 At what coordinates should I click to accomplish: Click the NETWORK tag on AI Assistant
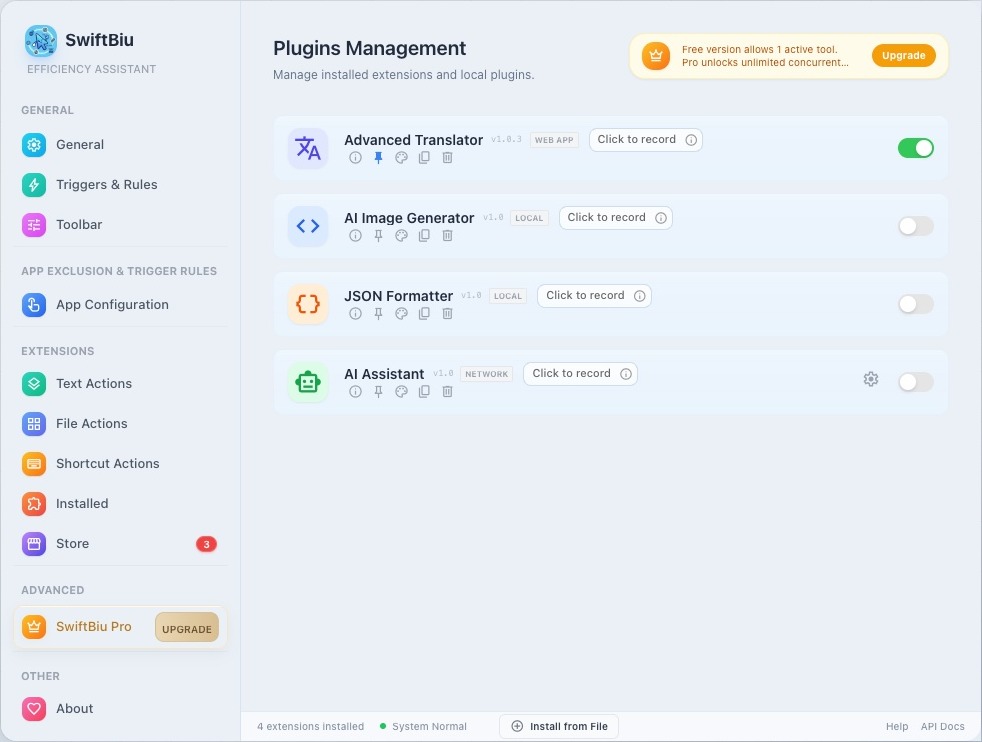point(487,374)
